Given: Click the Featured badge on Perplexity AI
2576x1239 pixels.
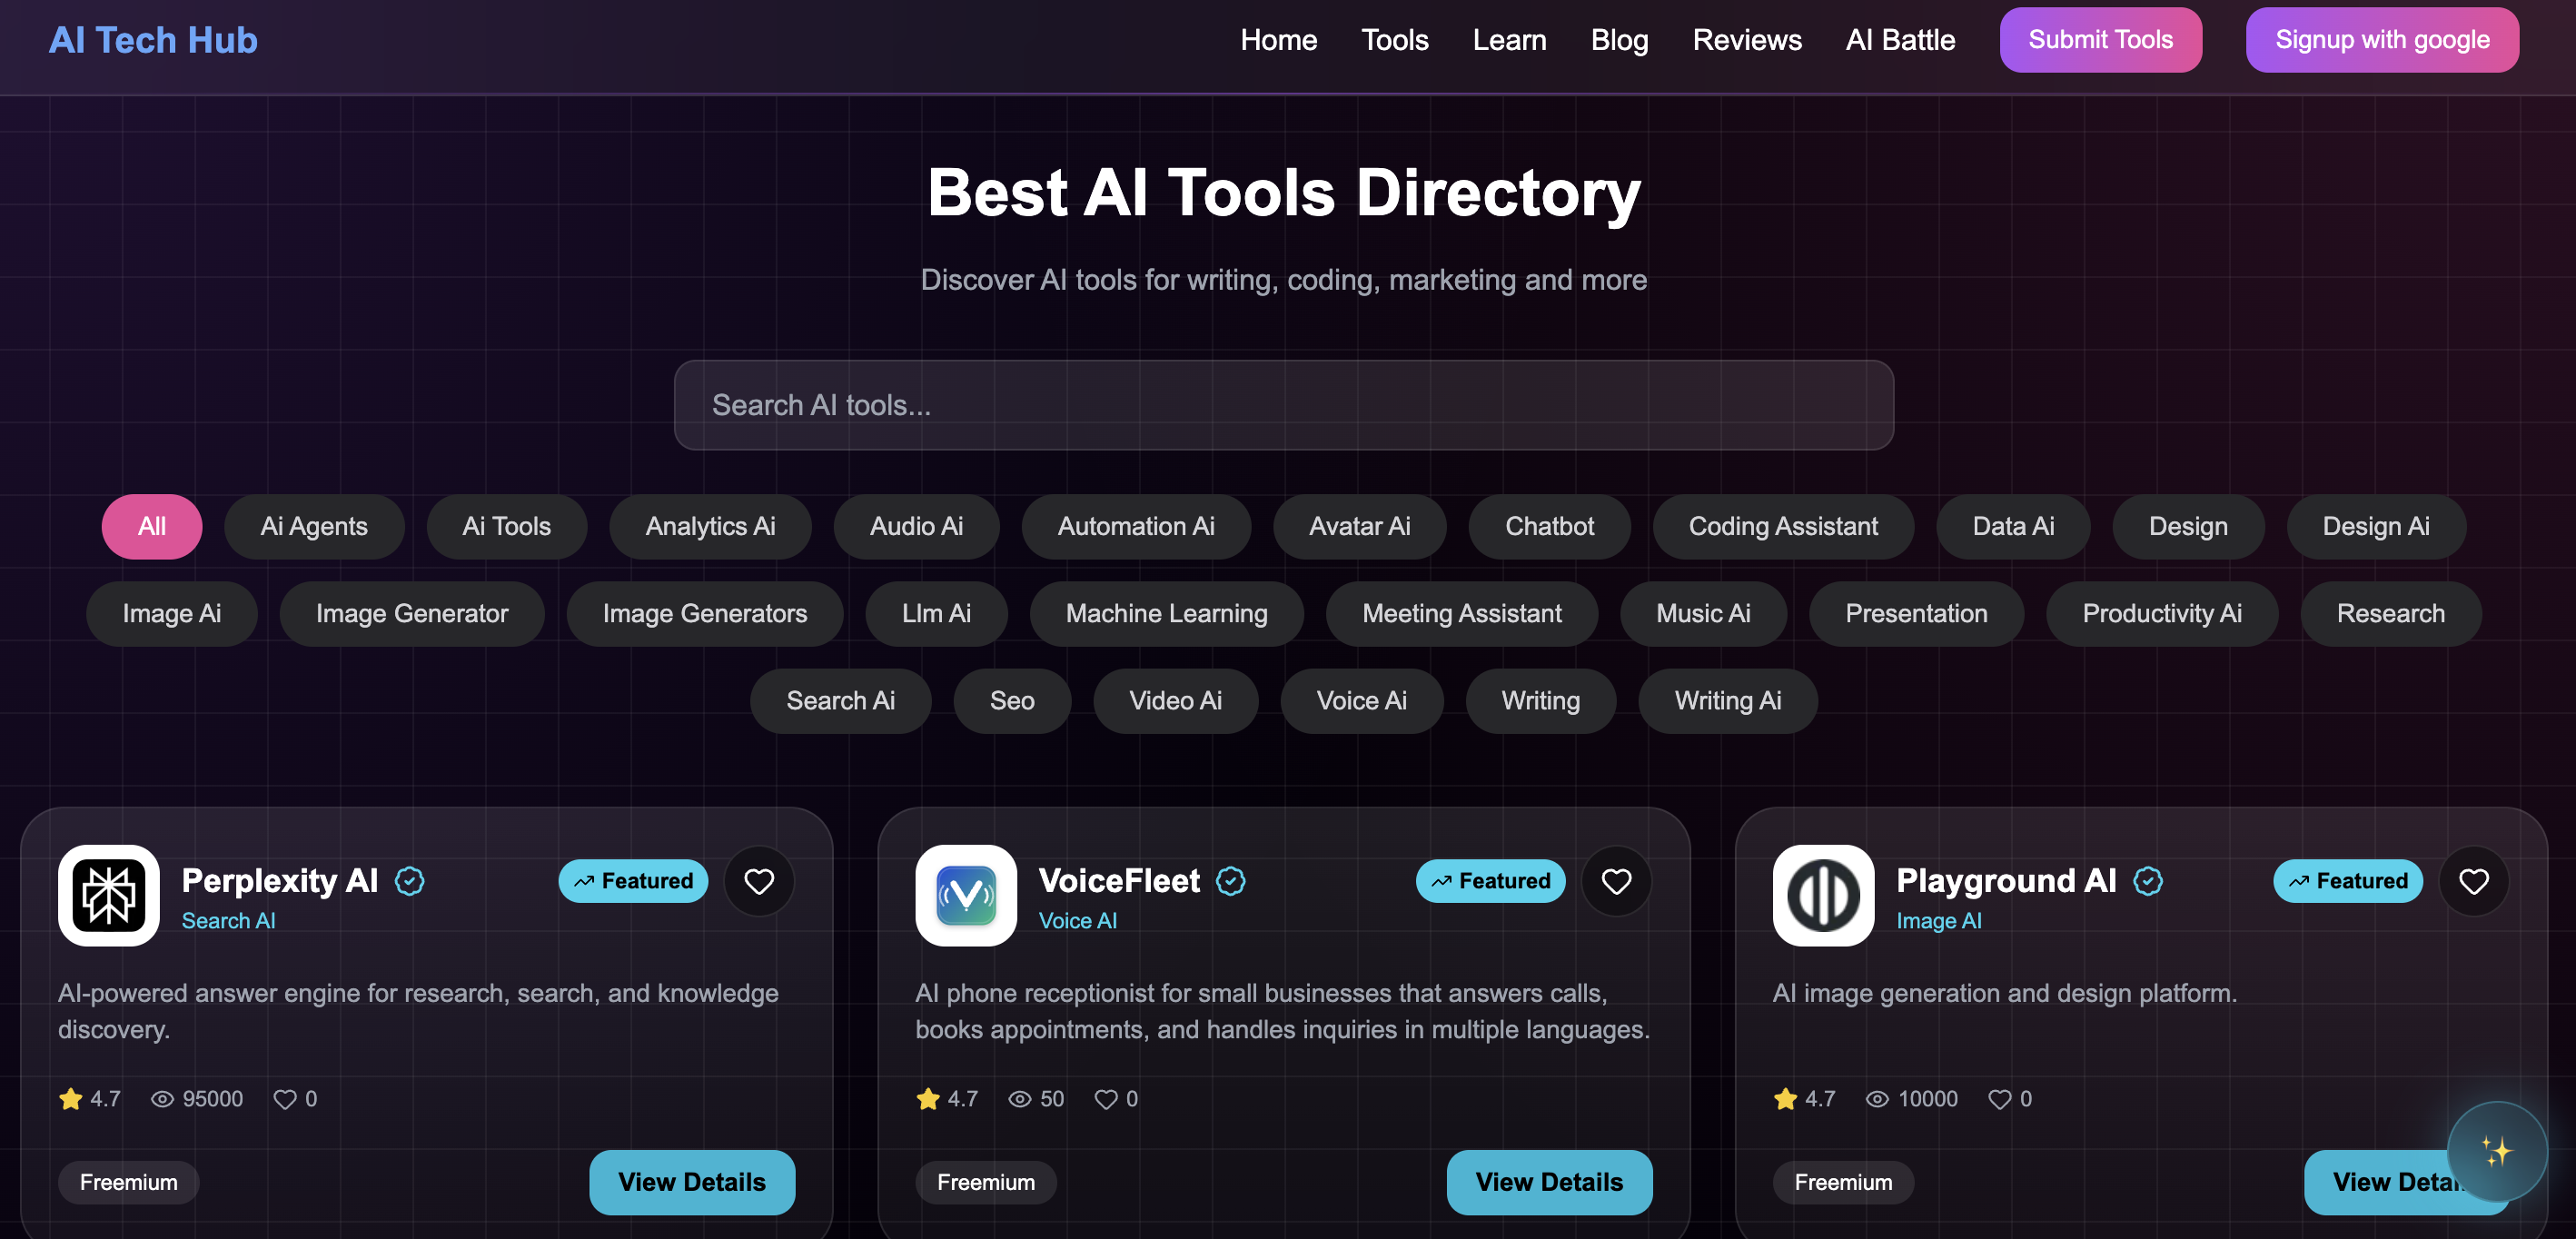Looking at the screenshot, I should 633,881.
